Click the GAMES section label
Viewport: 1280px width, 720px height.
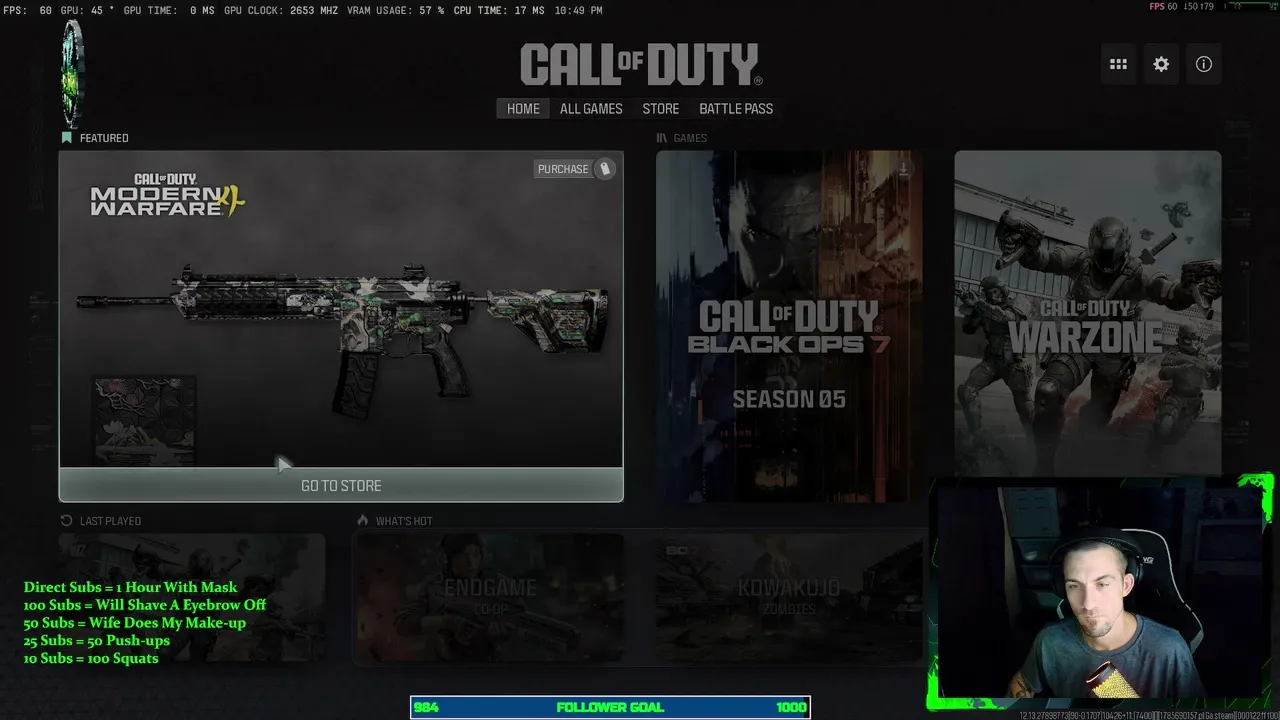tap(690, 138)
